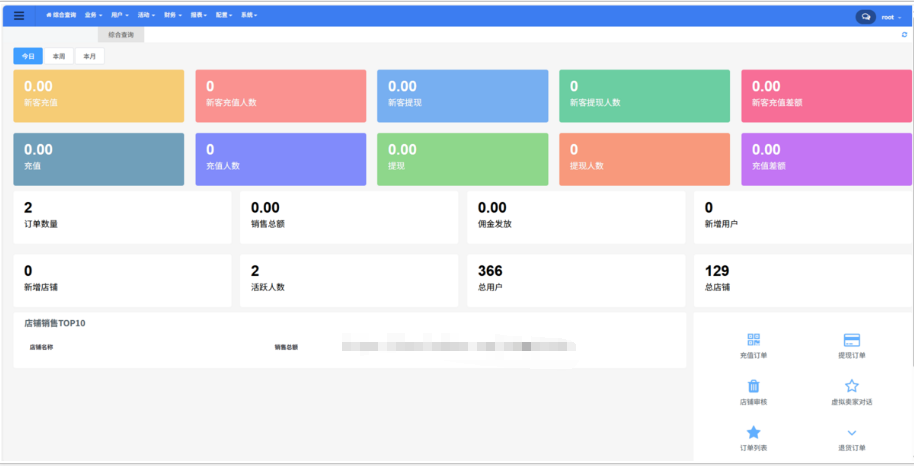Click the 总用户 366 stat card

pos(576,277)
